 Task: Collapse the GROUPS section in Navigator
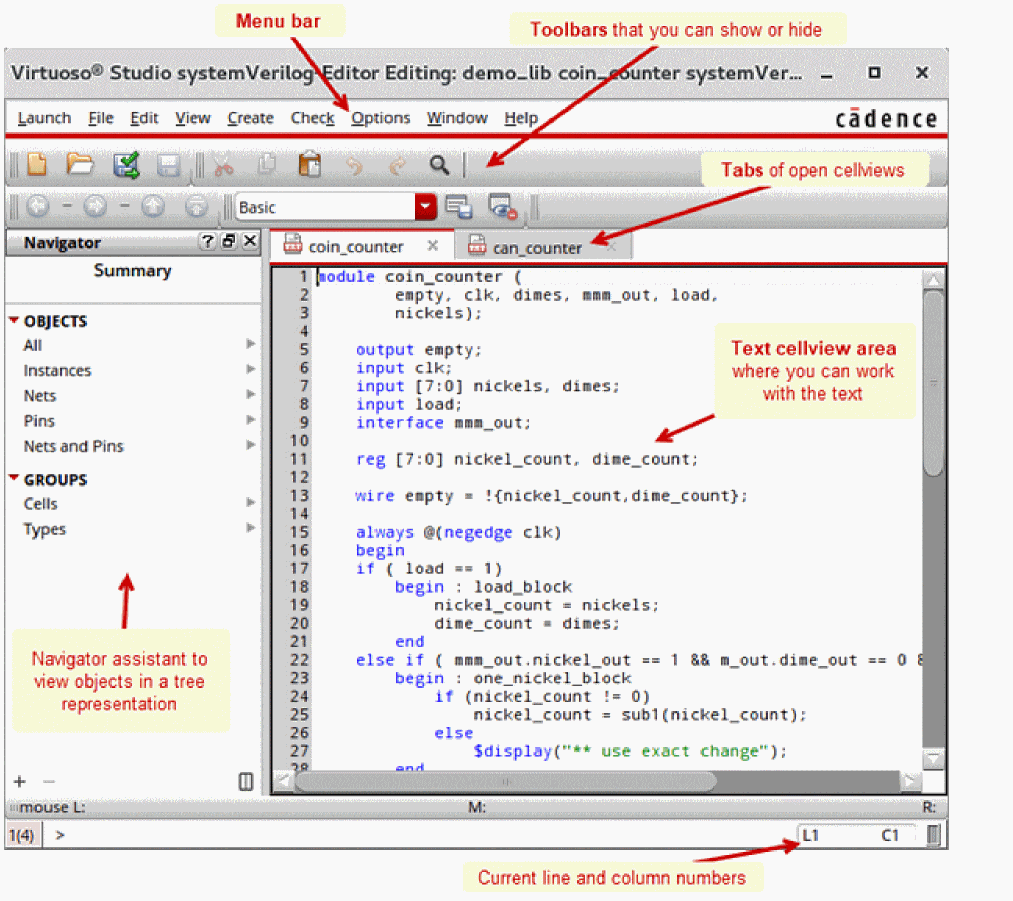click(14, 479)
